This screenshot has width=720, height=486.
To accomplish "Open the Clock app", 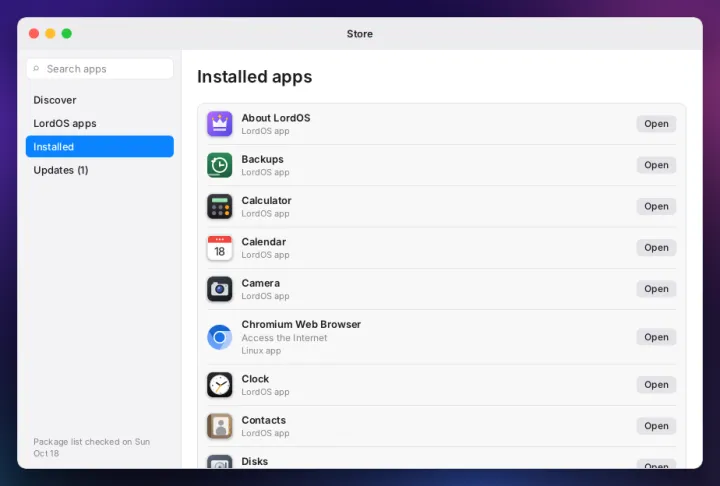I will click(x=656, y=385).
